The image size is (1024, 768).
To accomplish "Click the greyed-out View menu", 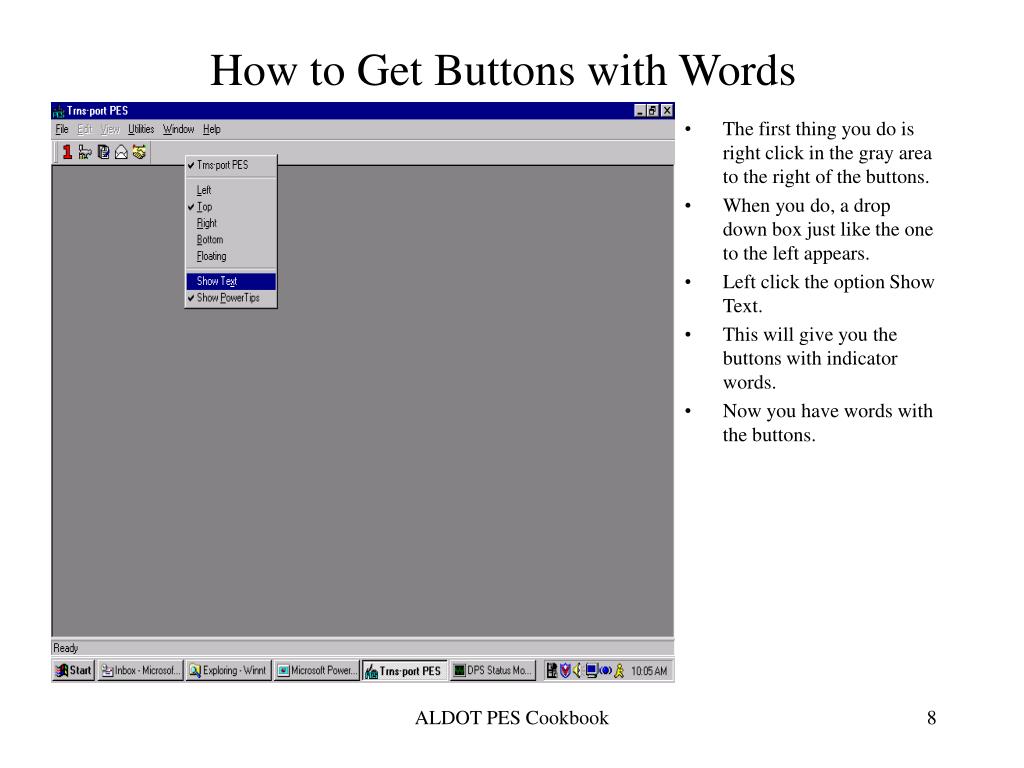I will click(110, 129).
